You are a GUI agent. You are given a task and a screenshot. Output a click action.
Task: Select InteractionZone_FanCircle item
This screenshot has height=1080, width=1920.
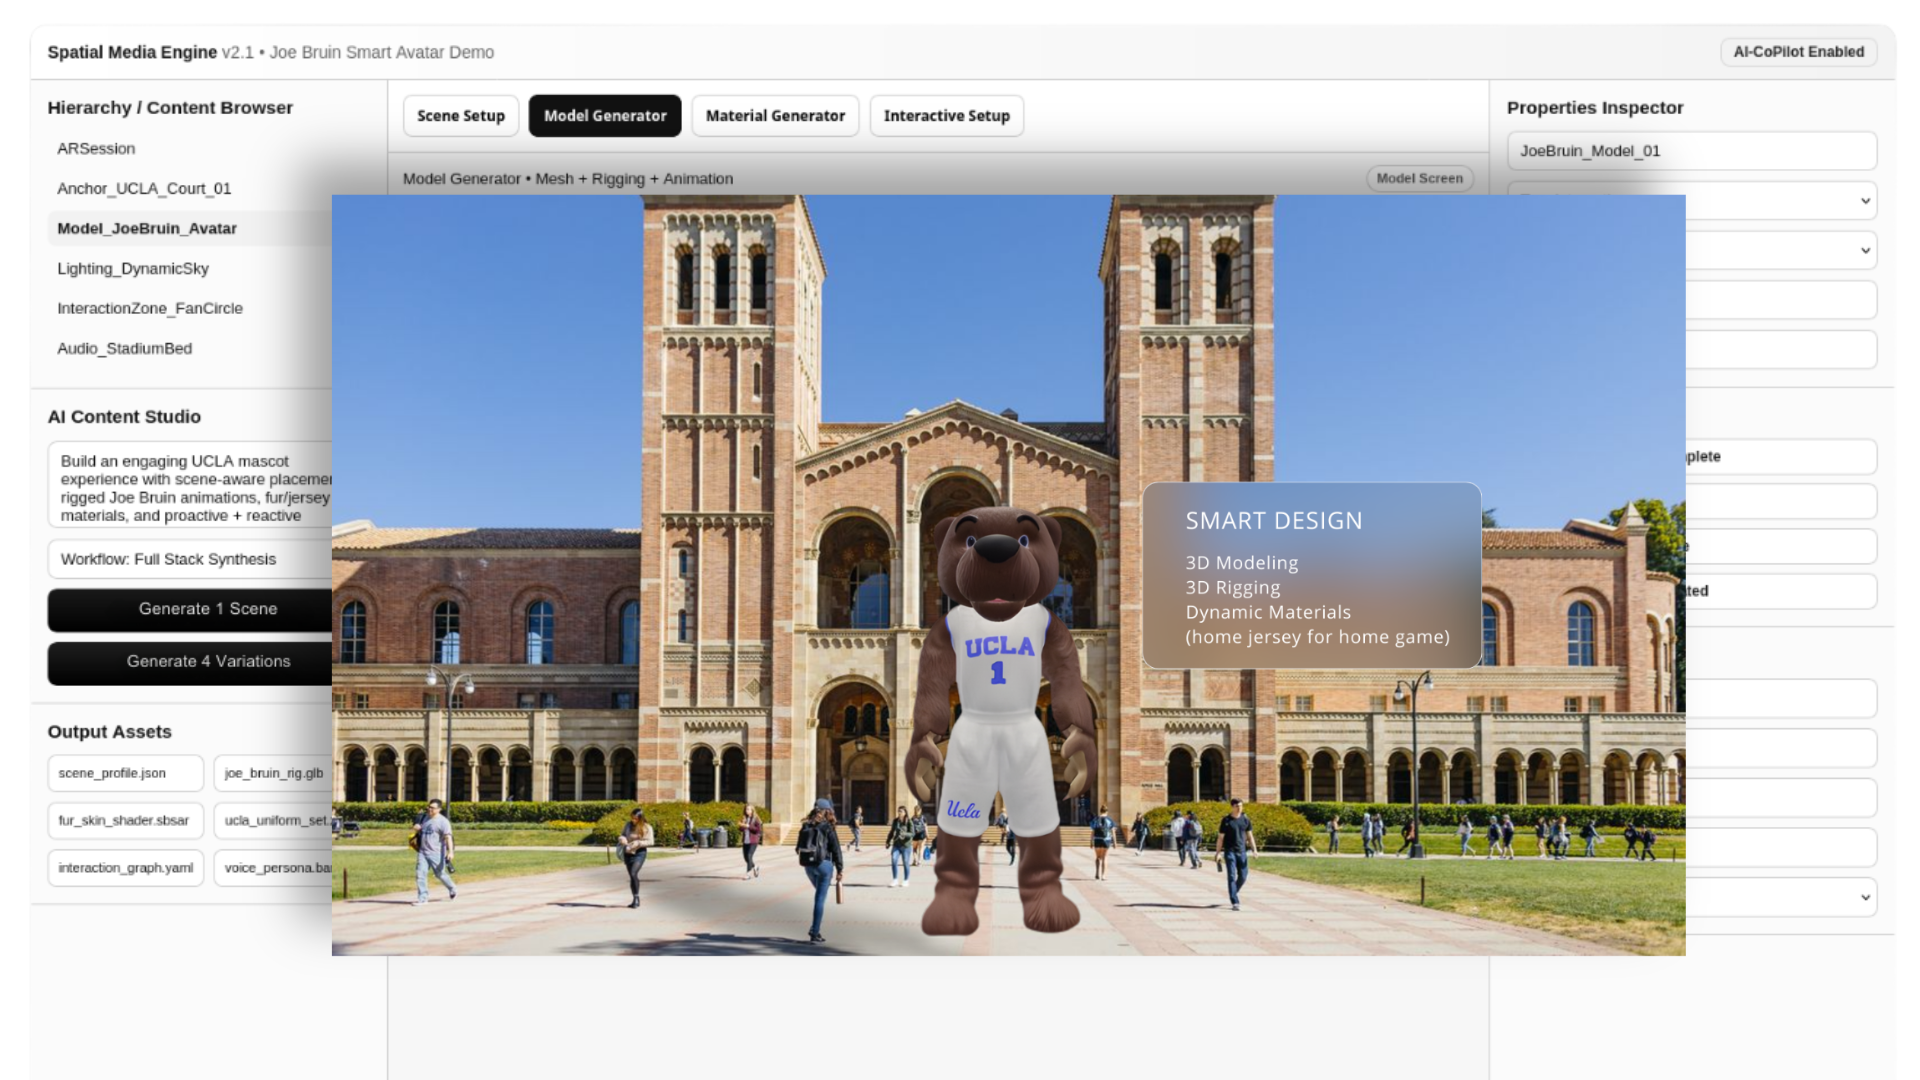(150, 309)
